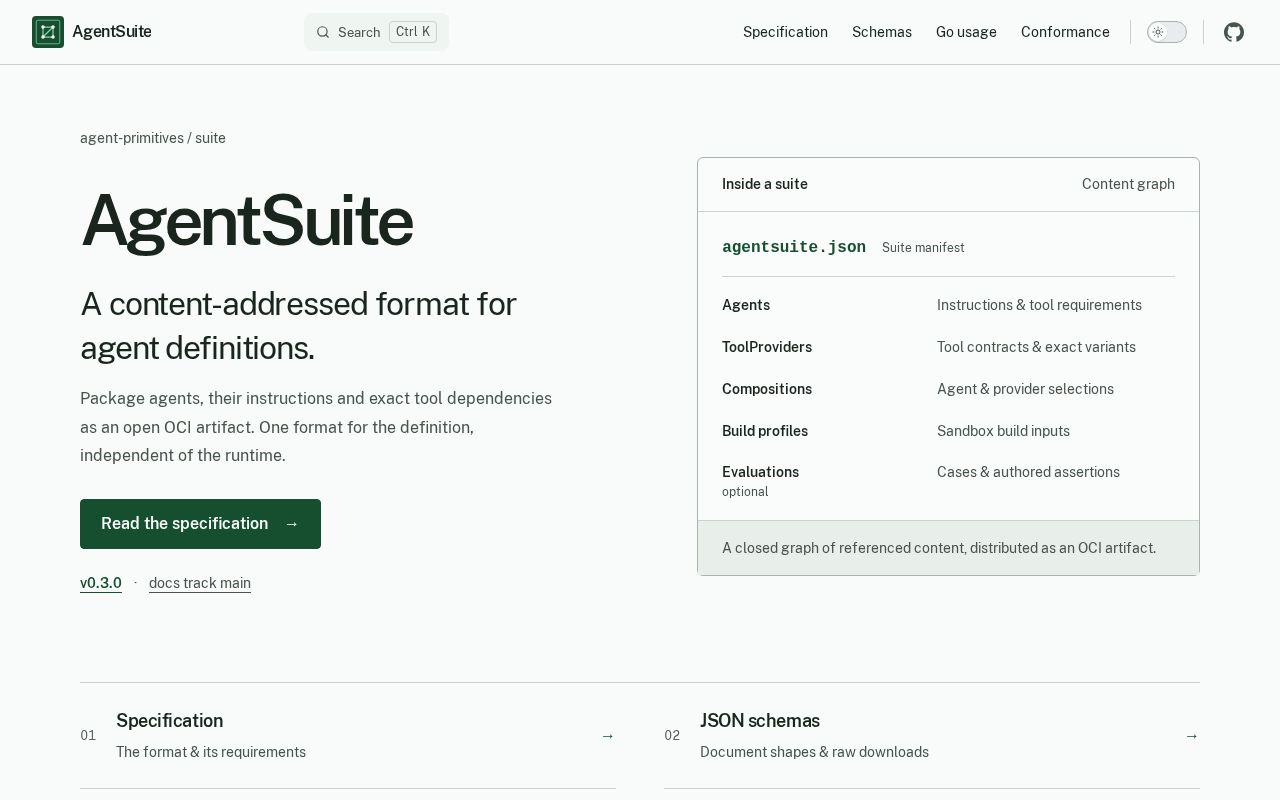This screenshot has height=800, width=1280.
Task: Open the Specification card numbered 01
Action: pyautogui.click(x=348, y=736)
